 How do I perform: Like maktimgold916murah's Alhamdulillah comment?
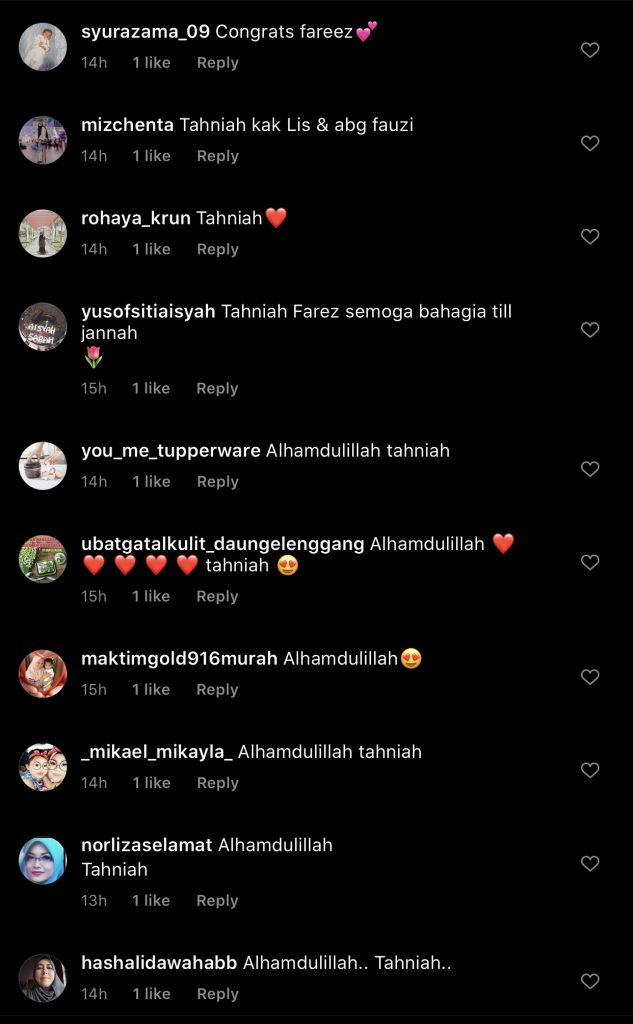pyautogui.click(x=590, y=677)
